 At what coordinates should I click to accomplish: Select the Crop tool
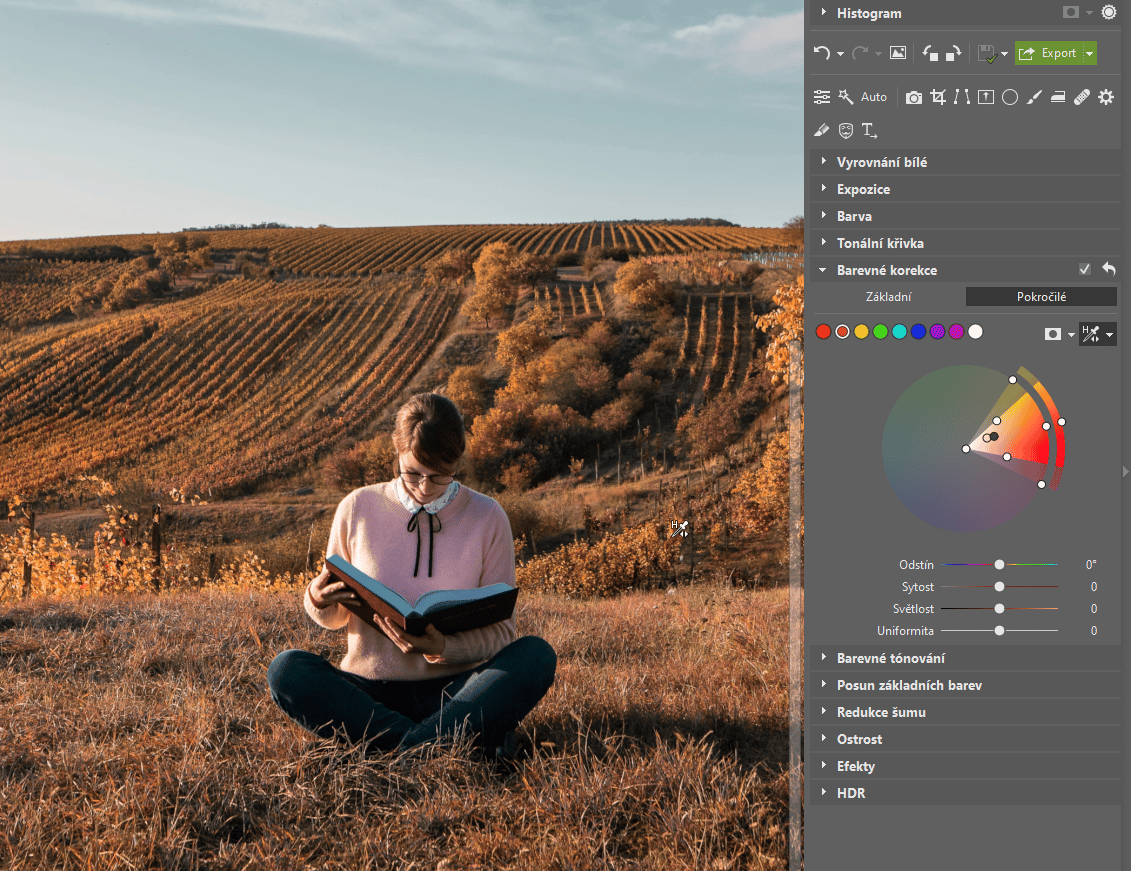[x=938, y=97]
